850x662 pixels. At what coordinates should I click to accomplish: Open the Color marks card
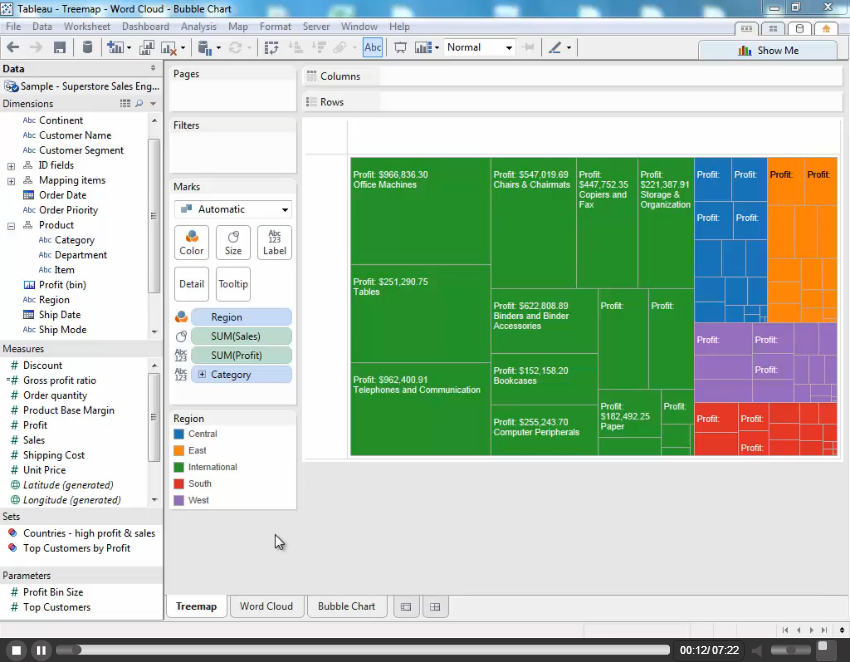191,242
